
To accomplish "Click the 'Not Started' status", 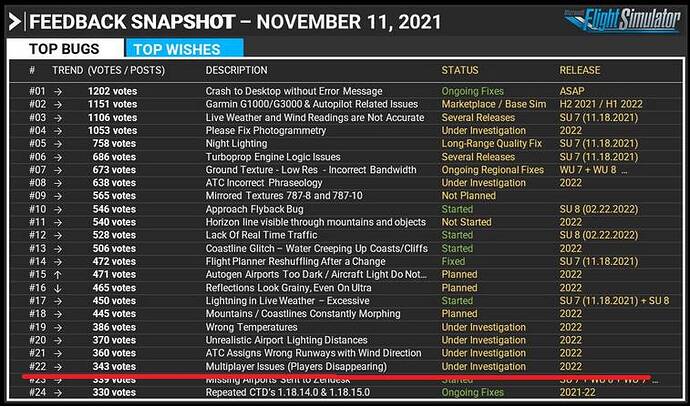I will [x=466, y=222].
